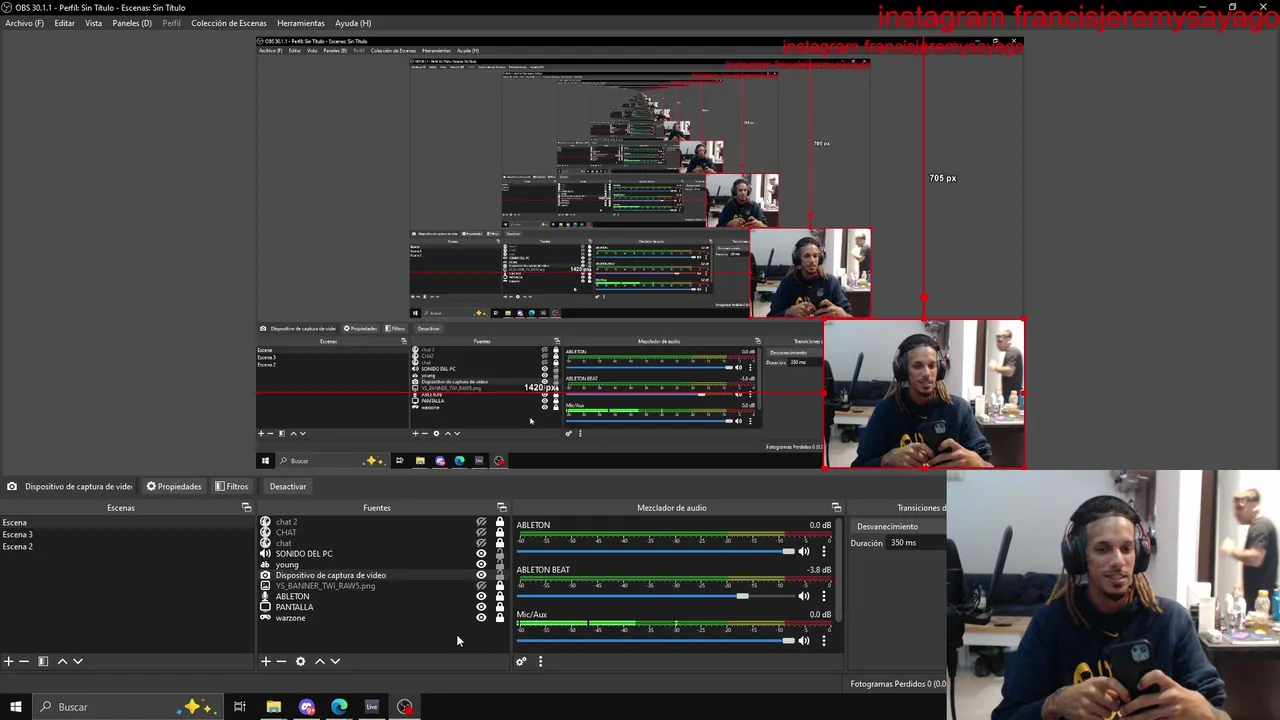Mute the ABLETON audio channel speaker
1280x720 pixels.
pos(803,551)
